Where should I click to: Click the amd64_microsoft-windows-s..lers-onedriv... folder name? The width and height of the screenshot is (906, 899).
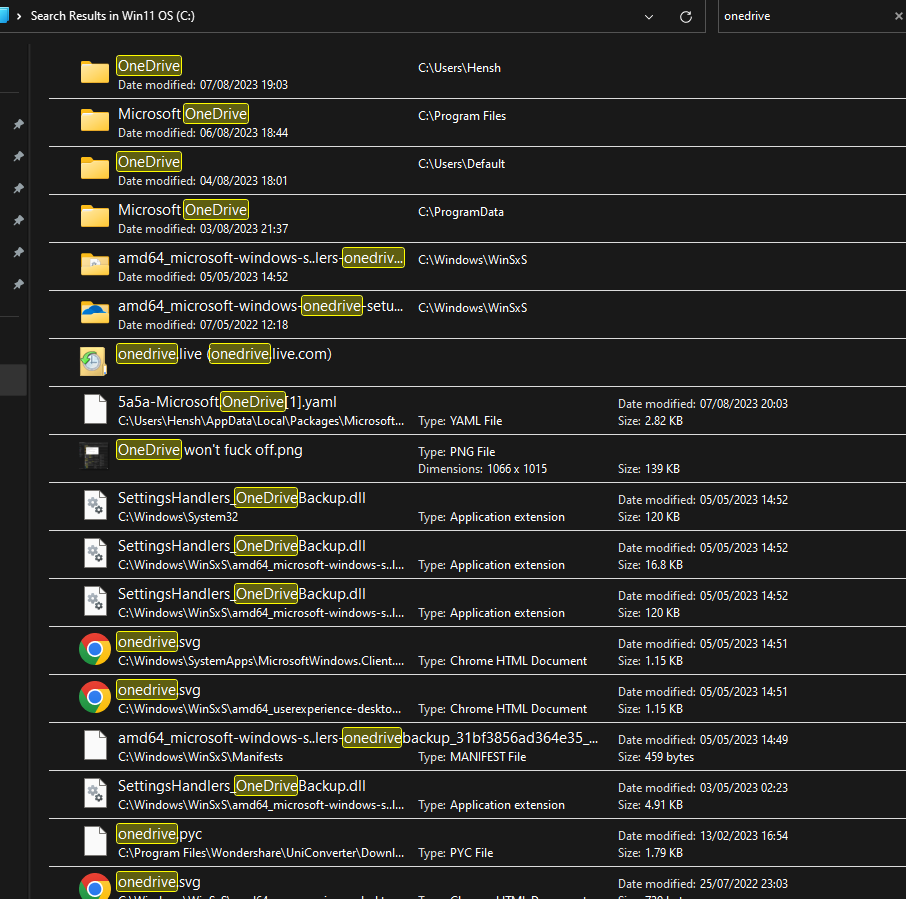(261, 258)
